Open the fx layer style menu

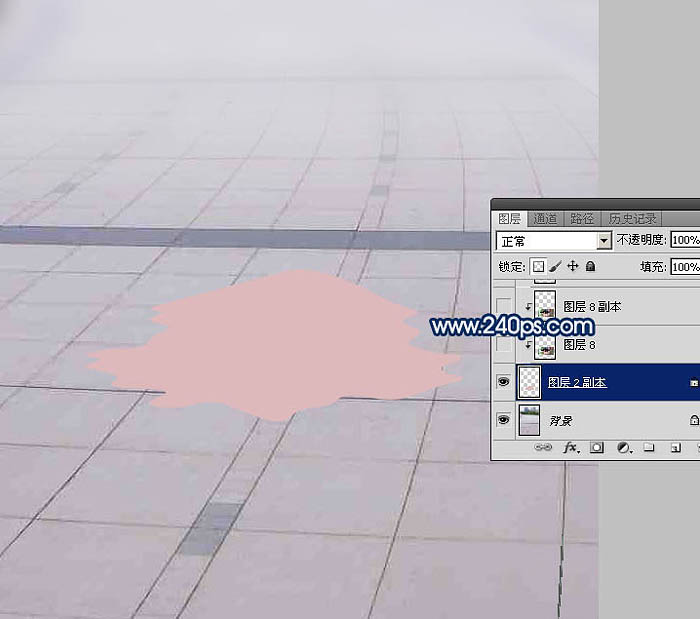(x=571, y=447)
